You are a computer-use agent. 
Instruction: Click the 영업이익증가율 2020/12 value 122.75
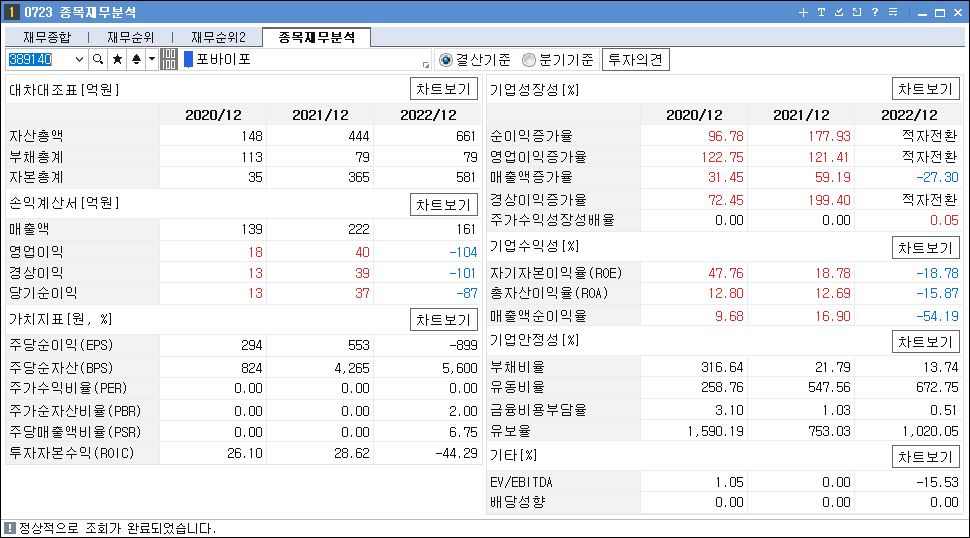722,157
